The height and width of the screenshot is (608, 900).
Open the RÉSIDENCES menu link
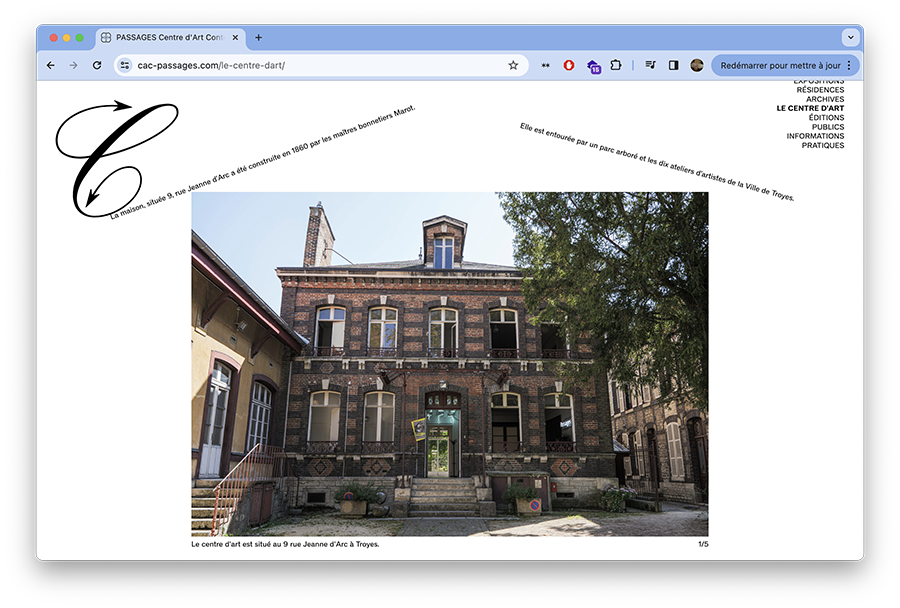coord(820,90)
